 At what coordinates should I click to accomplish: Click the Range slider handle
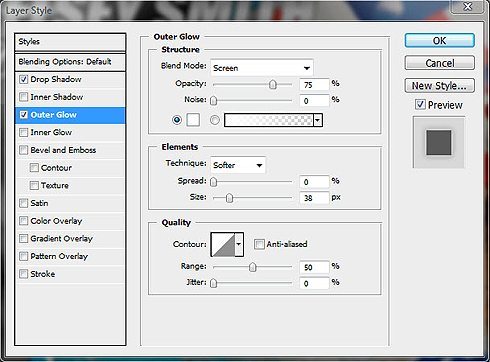coord(253,267)
